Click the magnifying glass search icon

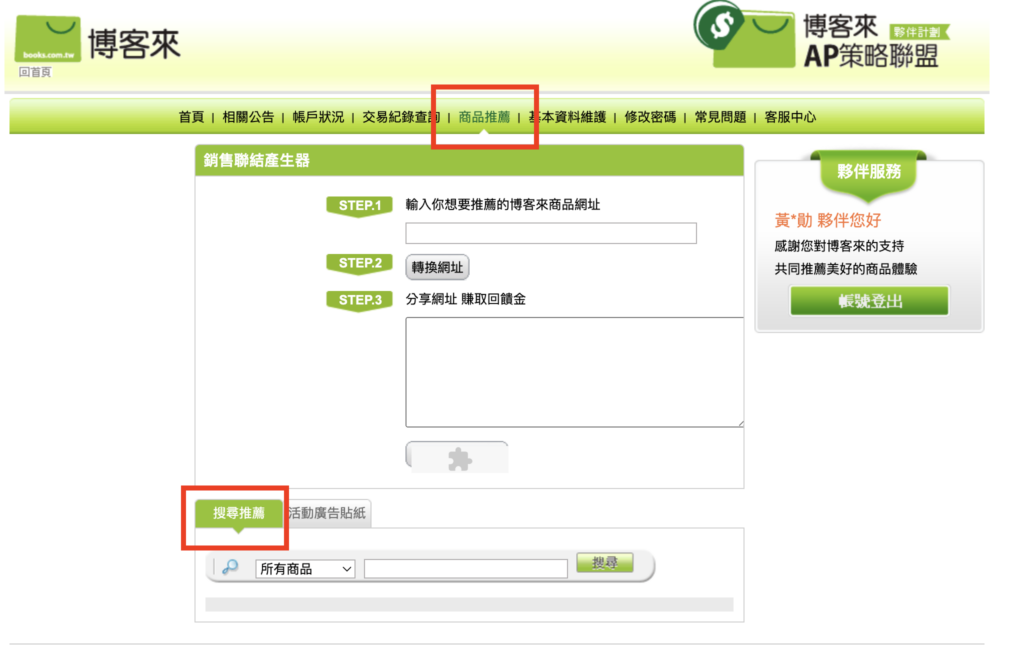[x=230, y=567]
